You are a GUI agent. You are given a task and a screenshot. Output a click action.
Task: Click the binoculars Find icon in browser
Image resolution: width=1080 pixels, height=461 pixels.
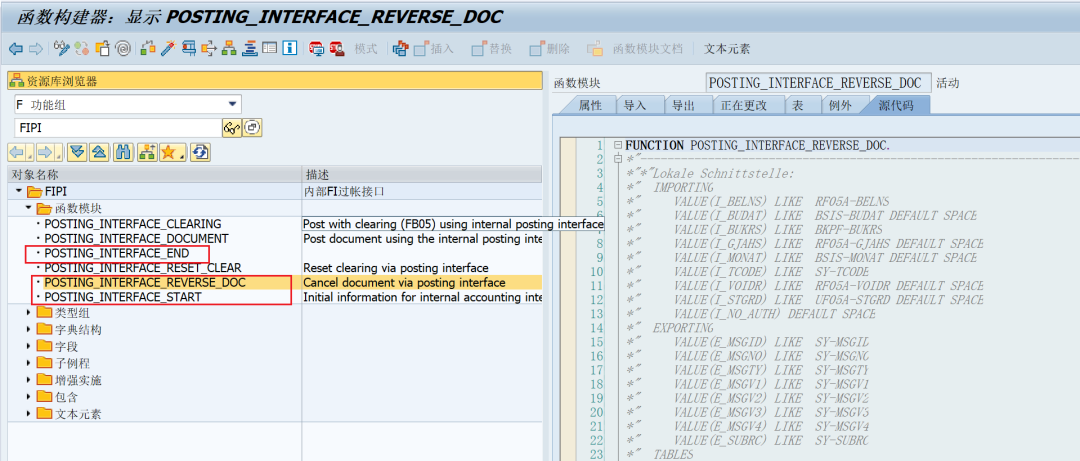tap(124, 152)
